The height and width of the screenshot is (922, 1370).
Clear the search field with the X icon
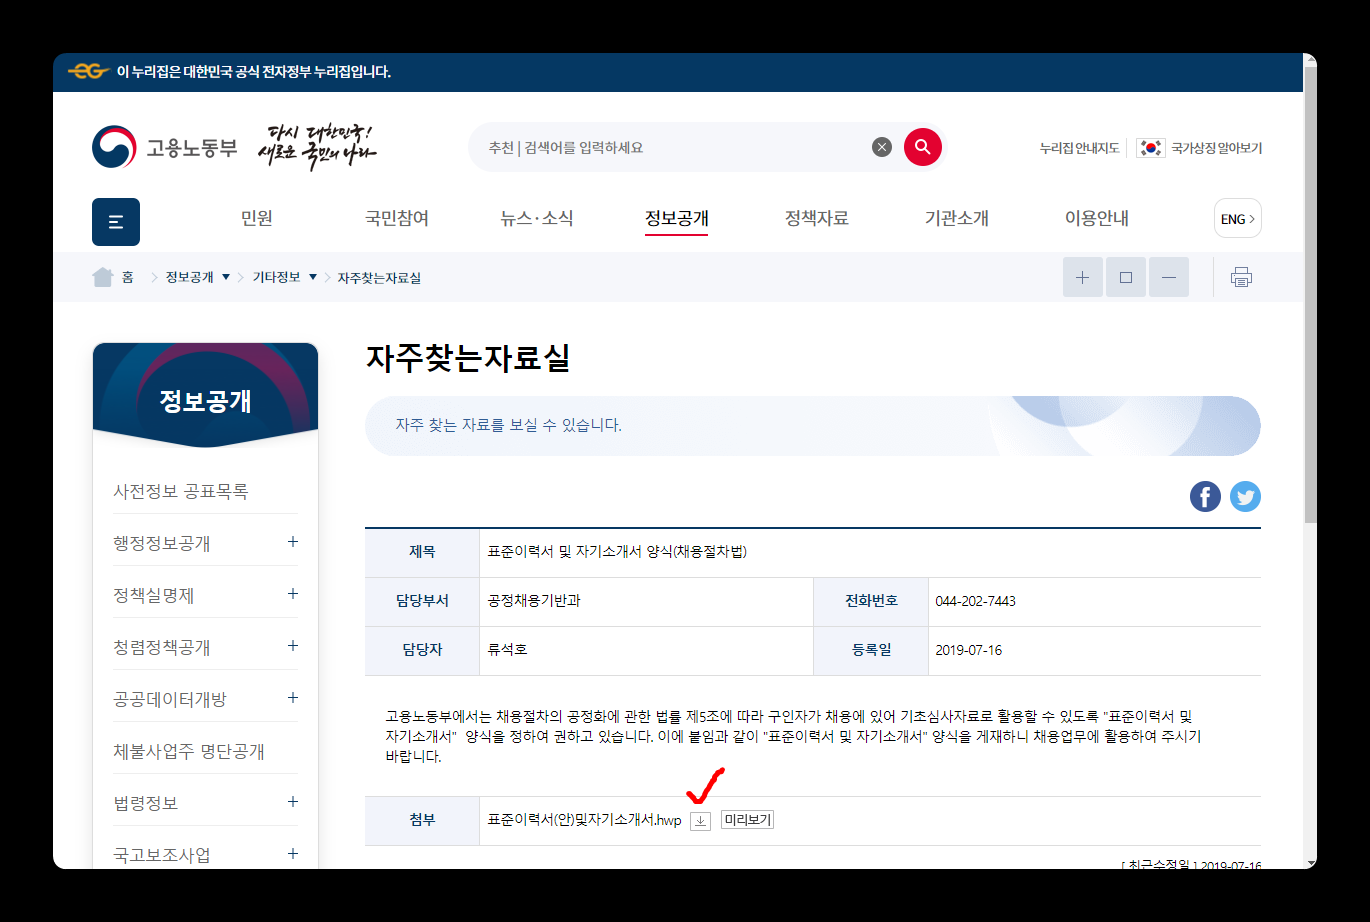coord(882,147)
